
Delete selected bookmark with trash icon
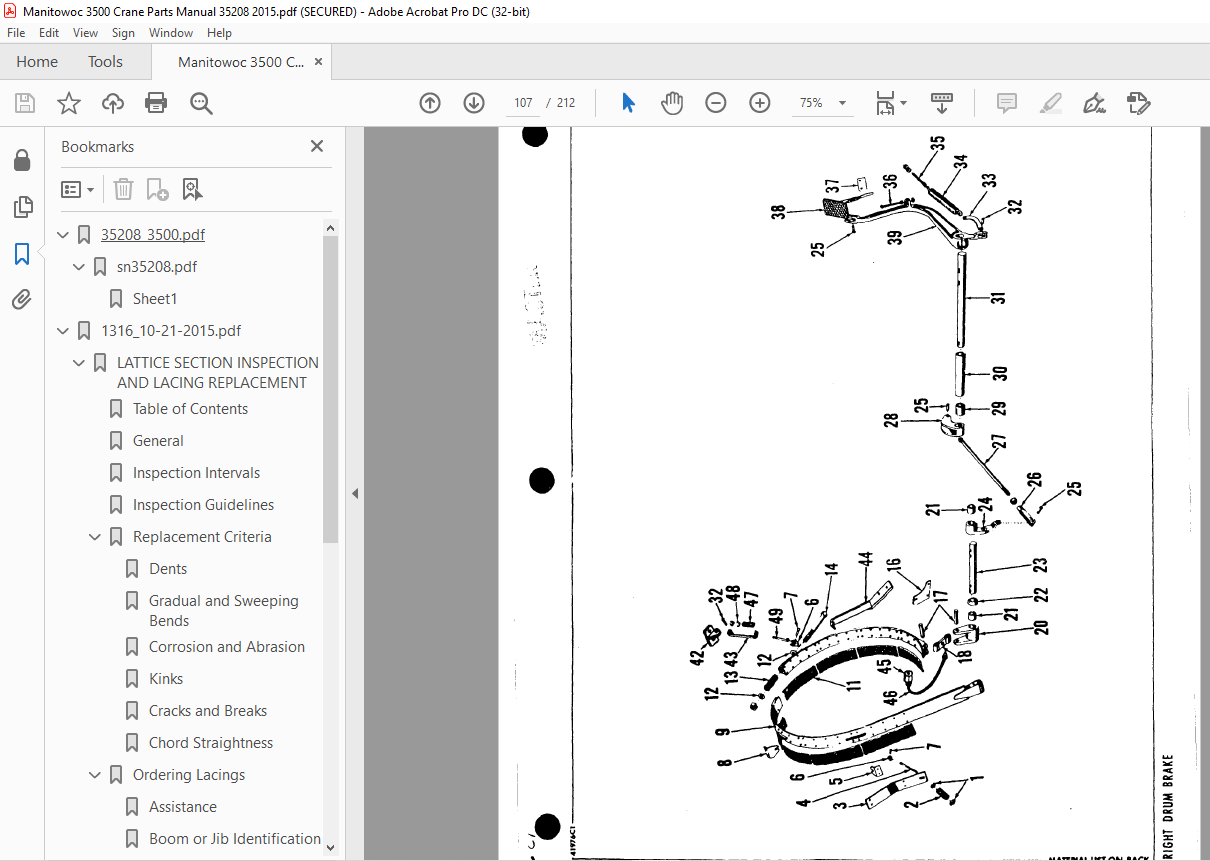click(123, 189)
